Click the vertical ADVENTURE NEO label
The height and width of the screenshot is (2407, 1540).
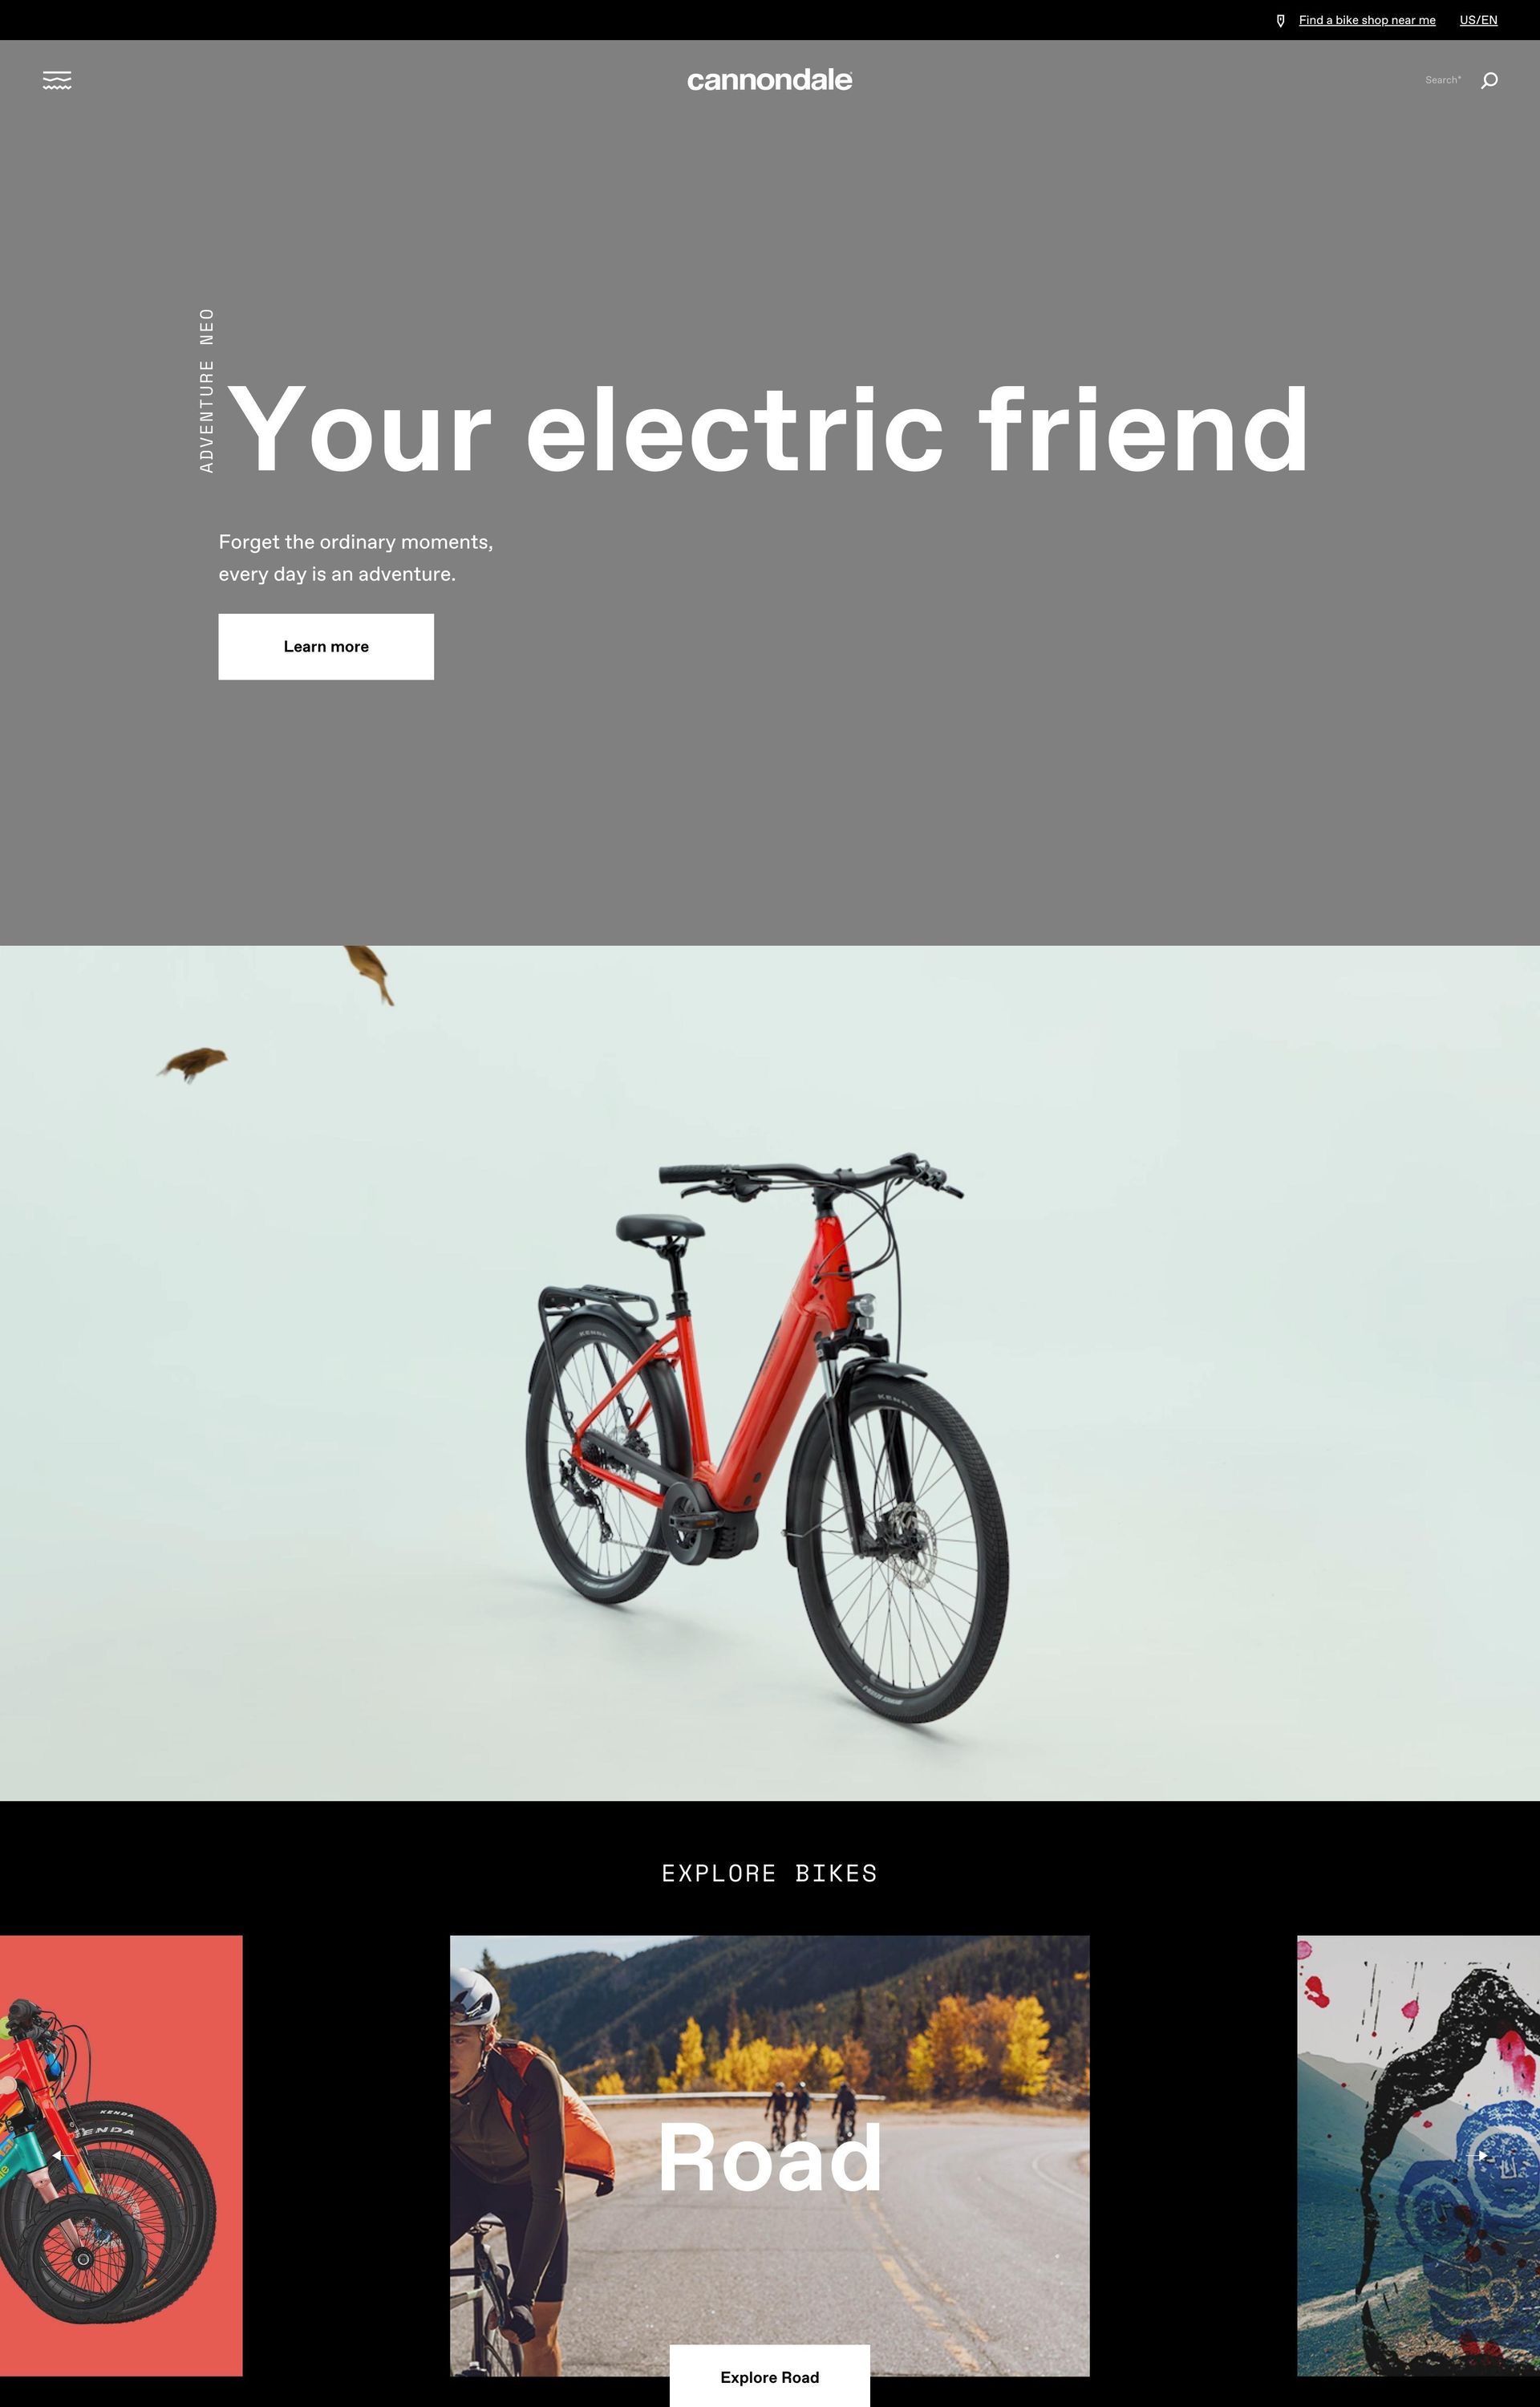(207, 390)
